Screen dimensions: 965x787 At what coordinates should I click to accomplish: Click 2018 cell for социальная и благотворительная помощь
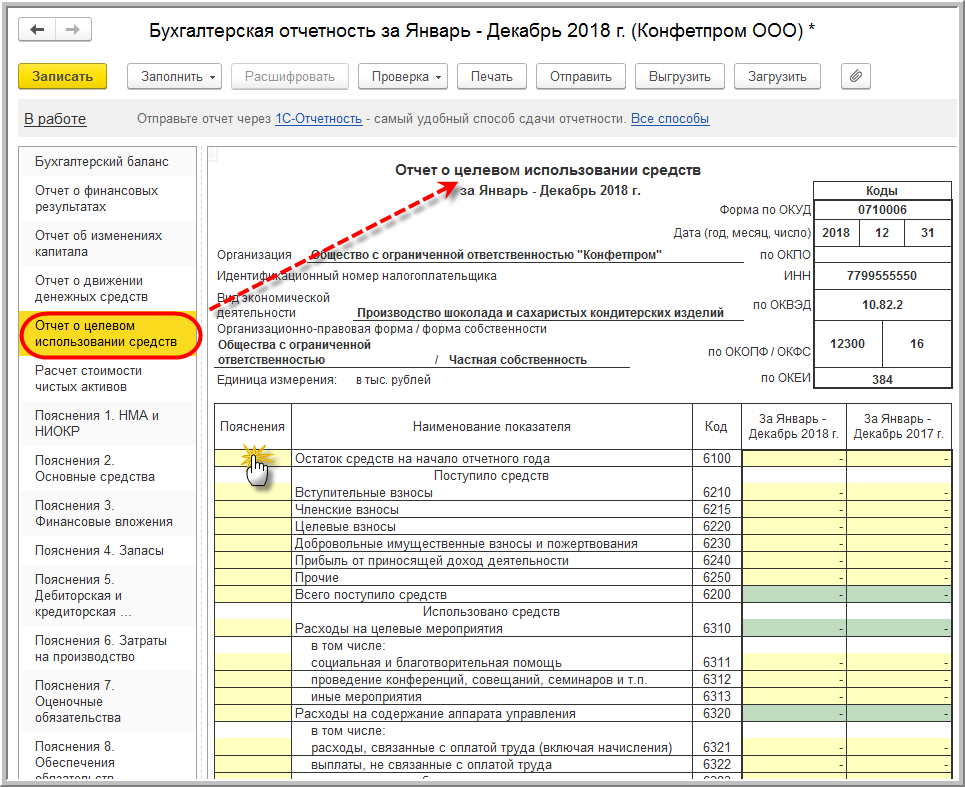(x=794, y=663)
